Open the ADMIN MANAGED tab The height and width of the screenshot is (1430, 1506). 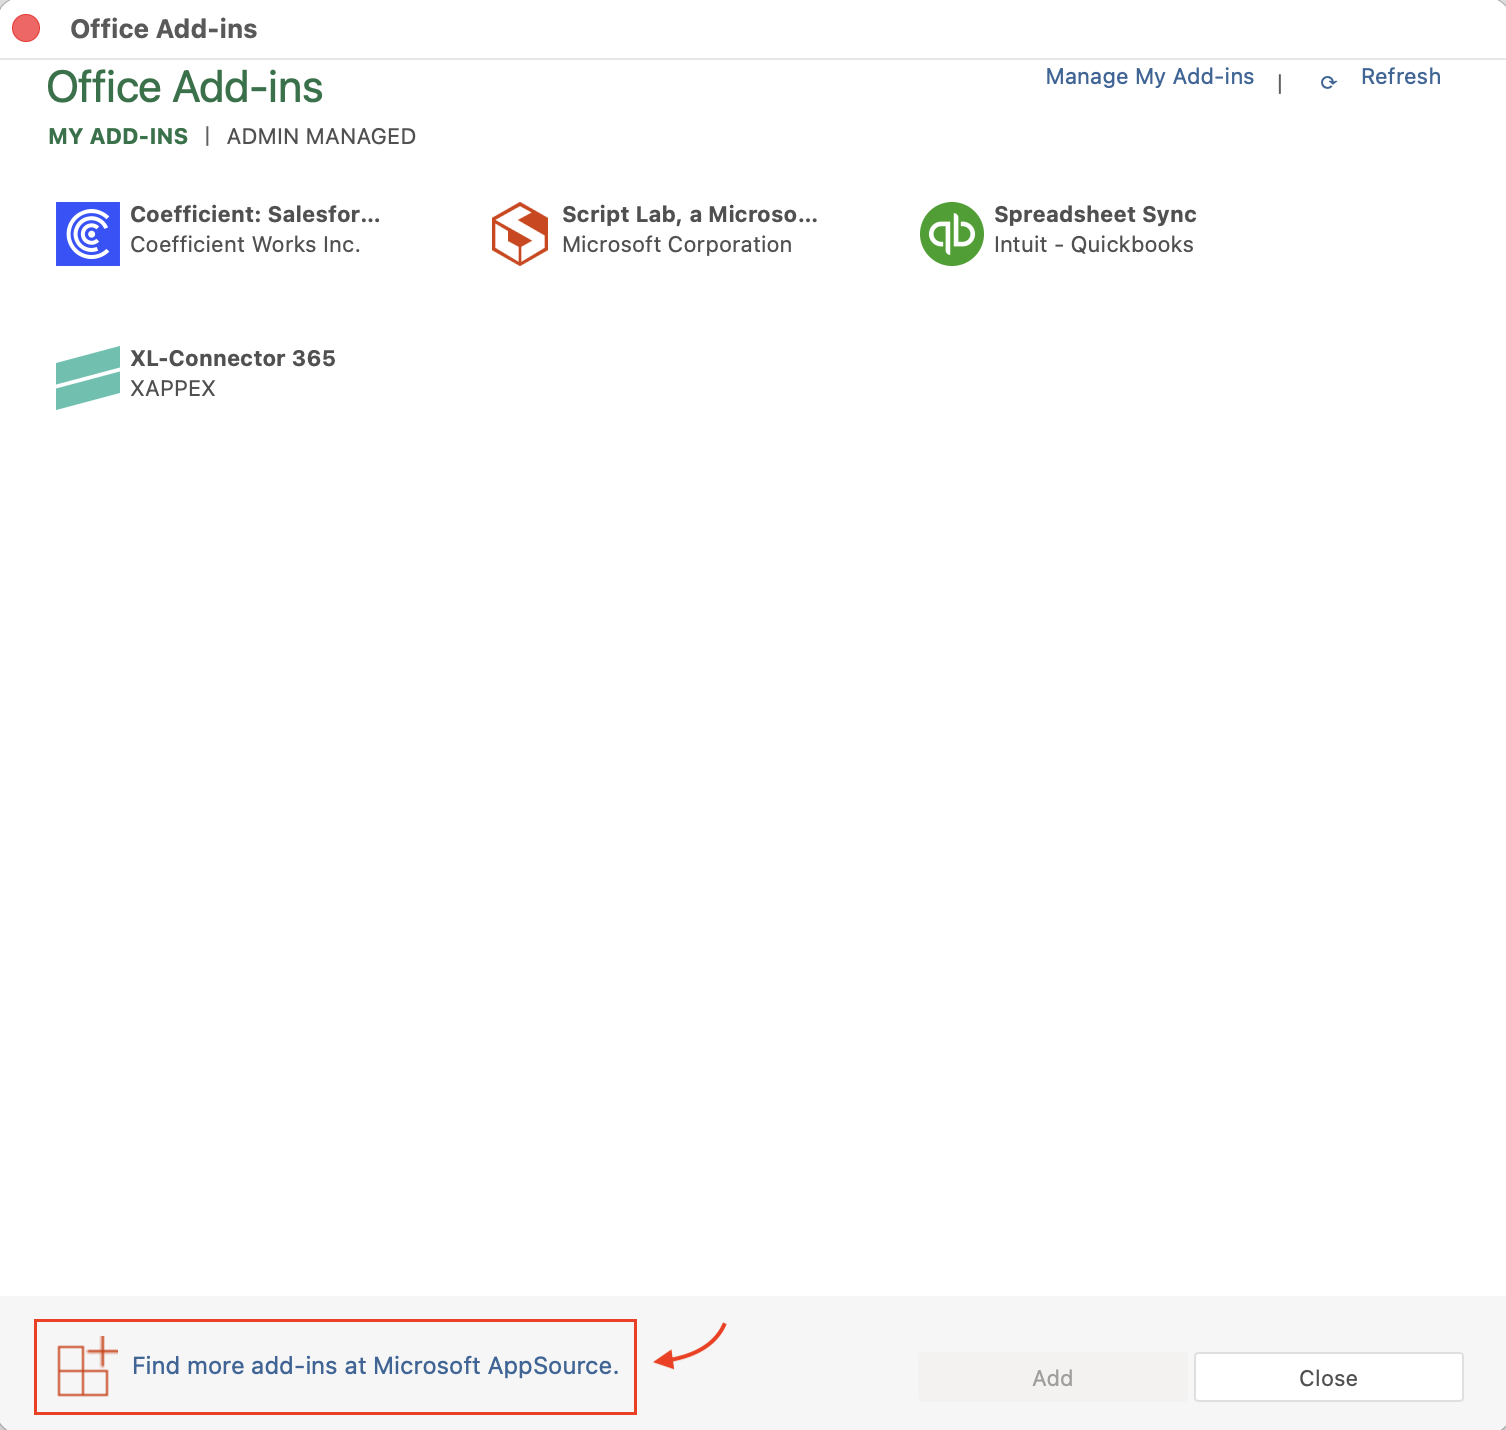pos(321,137)
